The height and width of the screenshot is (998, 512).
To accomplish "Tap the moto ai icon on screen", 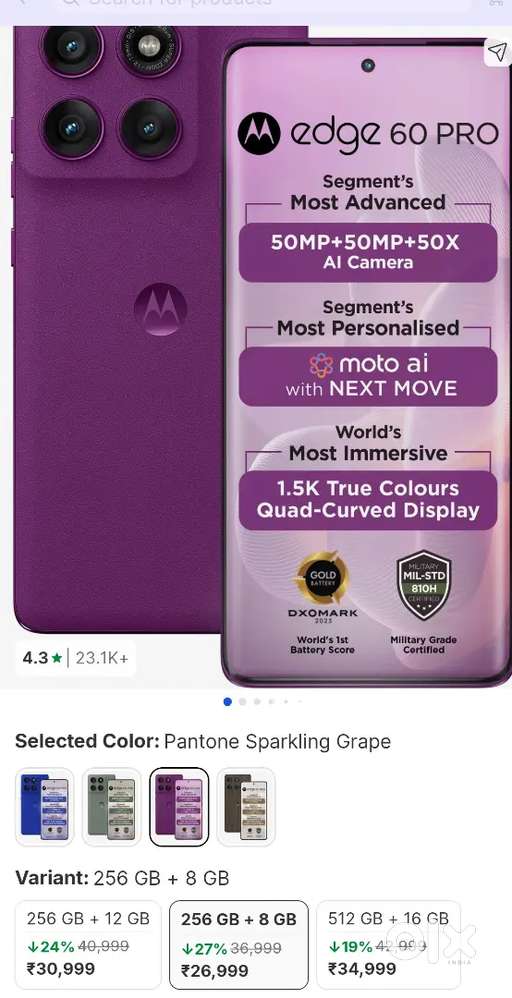I will pyautogui.click(x=321, y=365).
